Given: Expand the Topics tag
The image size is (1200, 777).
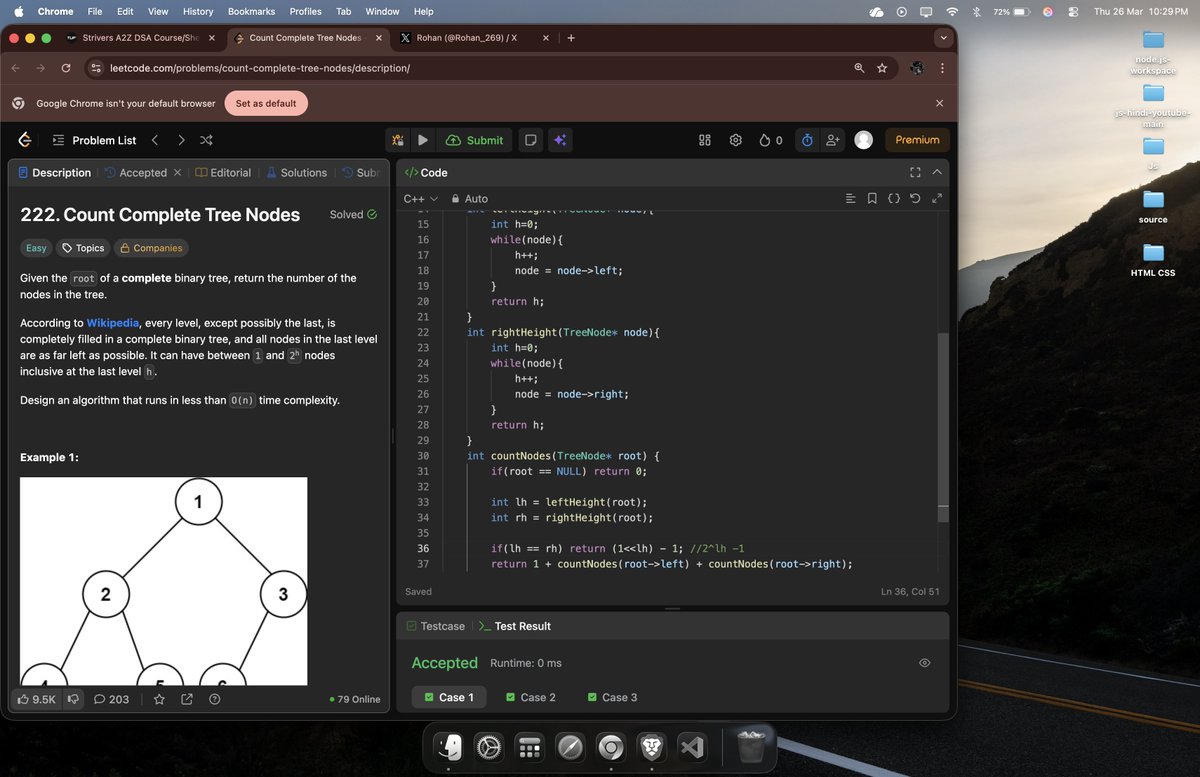Looking at the screenshot, I should pyautogui.click(x=83, y=248).
